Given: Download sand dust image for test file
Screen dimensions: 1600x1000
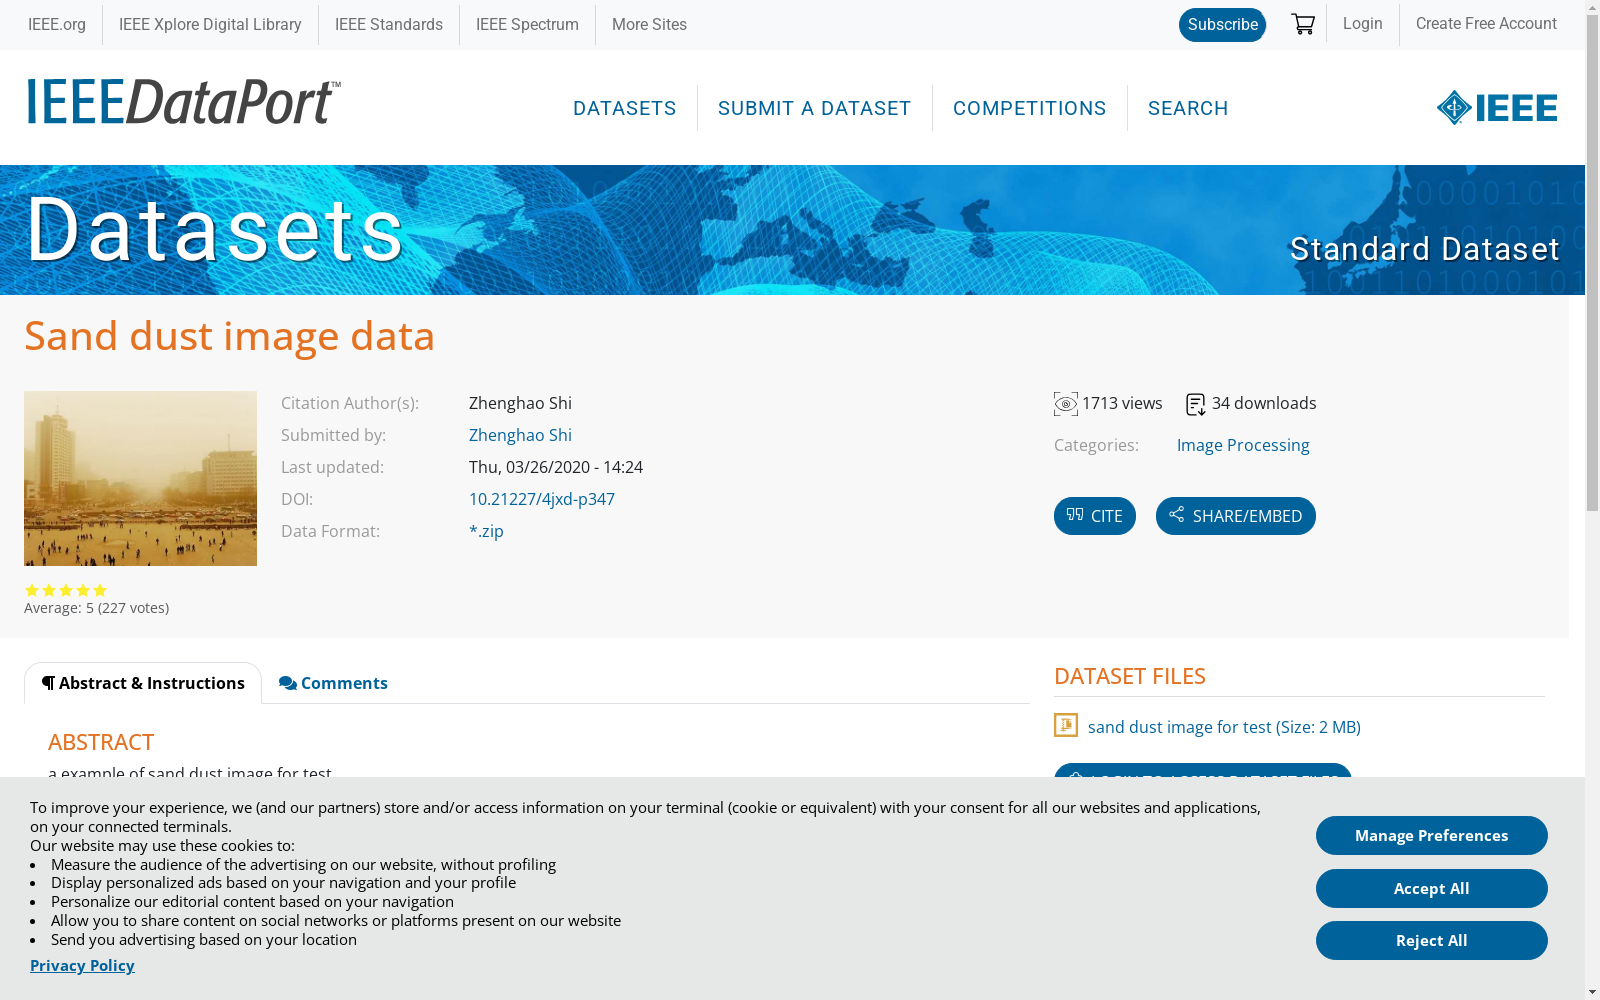Looking at the screenshot, I should tap(1224, 727).
